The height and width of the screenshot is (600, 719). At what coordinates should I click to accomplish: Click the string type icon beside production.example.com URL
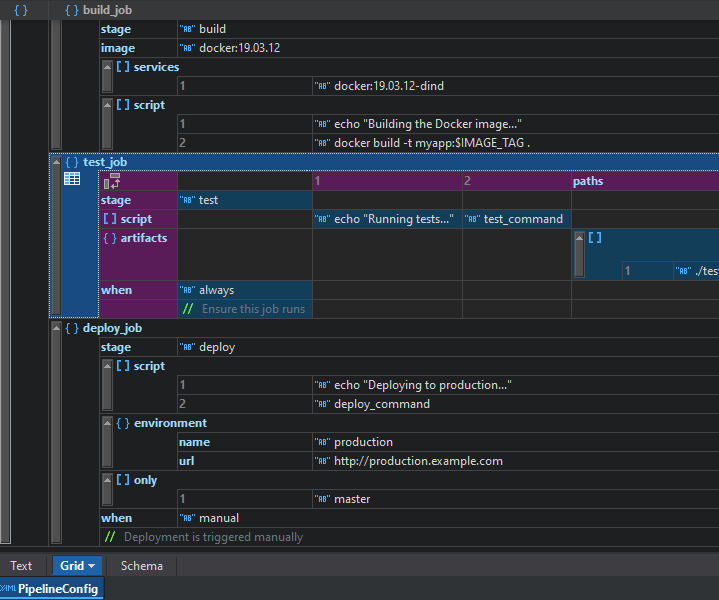tap(323, 462)
